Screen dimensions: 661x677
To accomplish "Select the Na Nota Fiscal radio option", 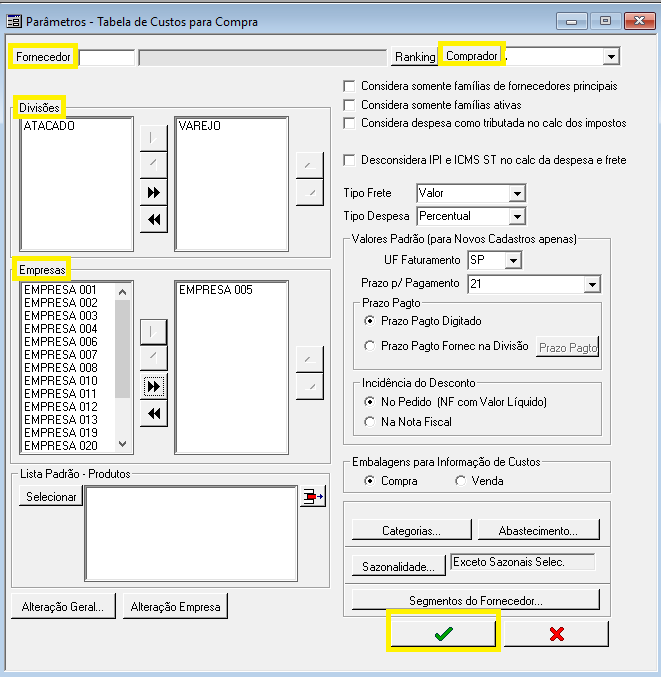I will point(370,422).
